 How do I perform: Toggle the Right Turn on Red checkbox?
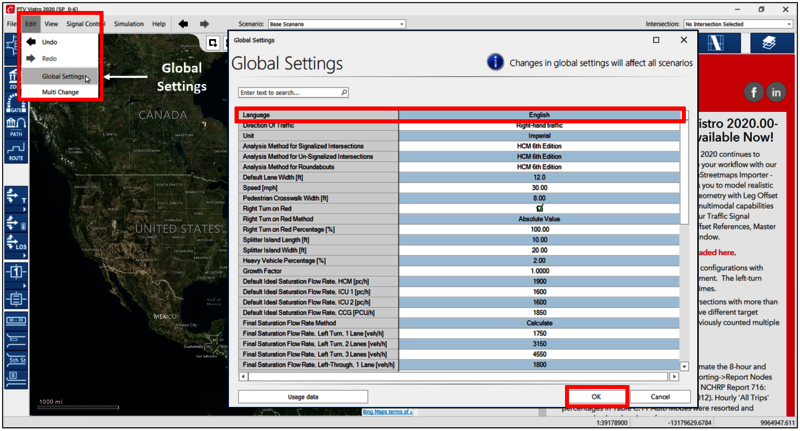click(x=540, y=208)
